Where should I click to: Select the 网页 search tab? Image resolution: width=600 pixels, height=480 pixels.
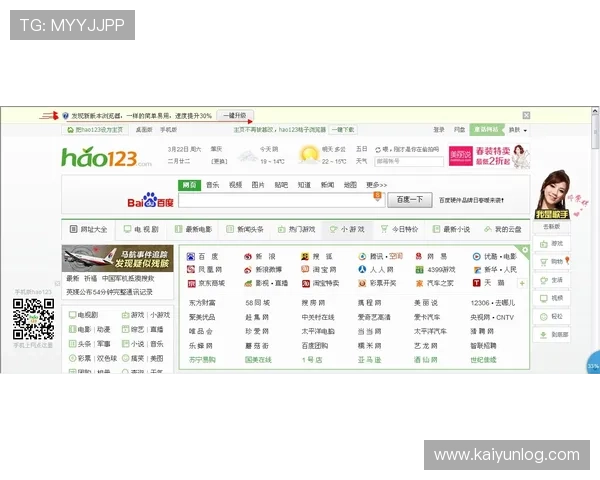(189, 185)
